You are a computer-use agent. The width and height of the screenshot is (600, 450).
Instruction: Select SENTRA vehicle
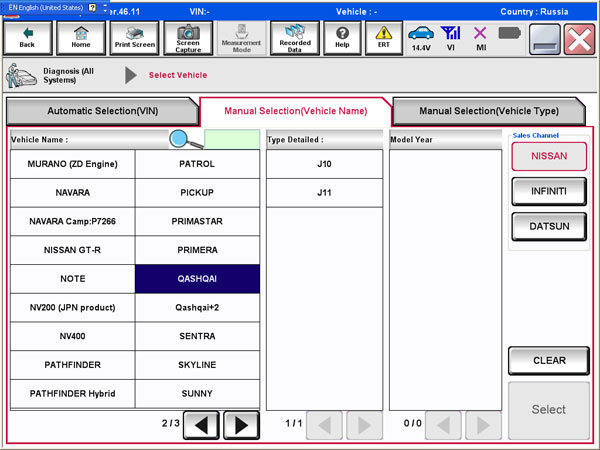click(x=197, y=336)
